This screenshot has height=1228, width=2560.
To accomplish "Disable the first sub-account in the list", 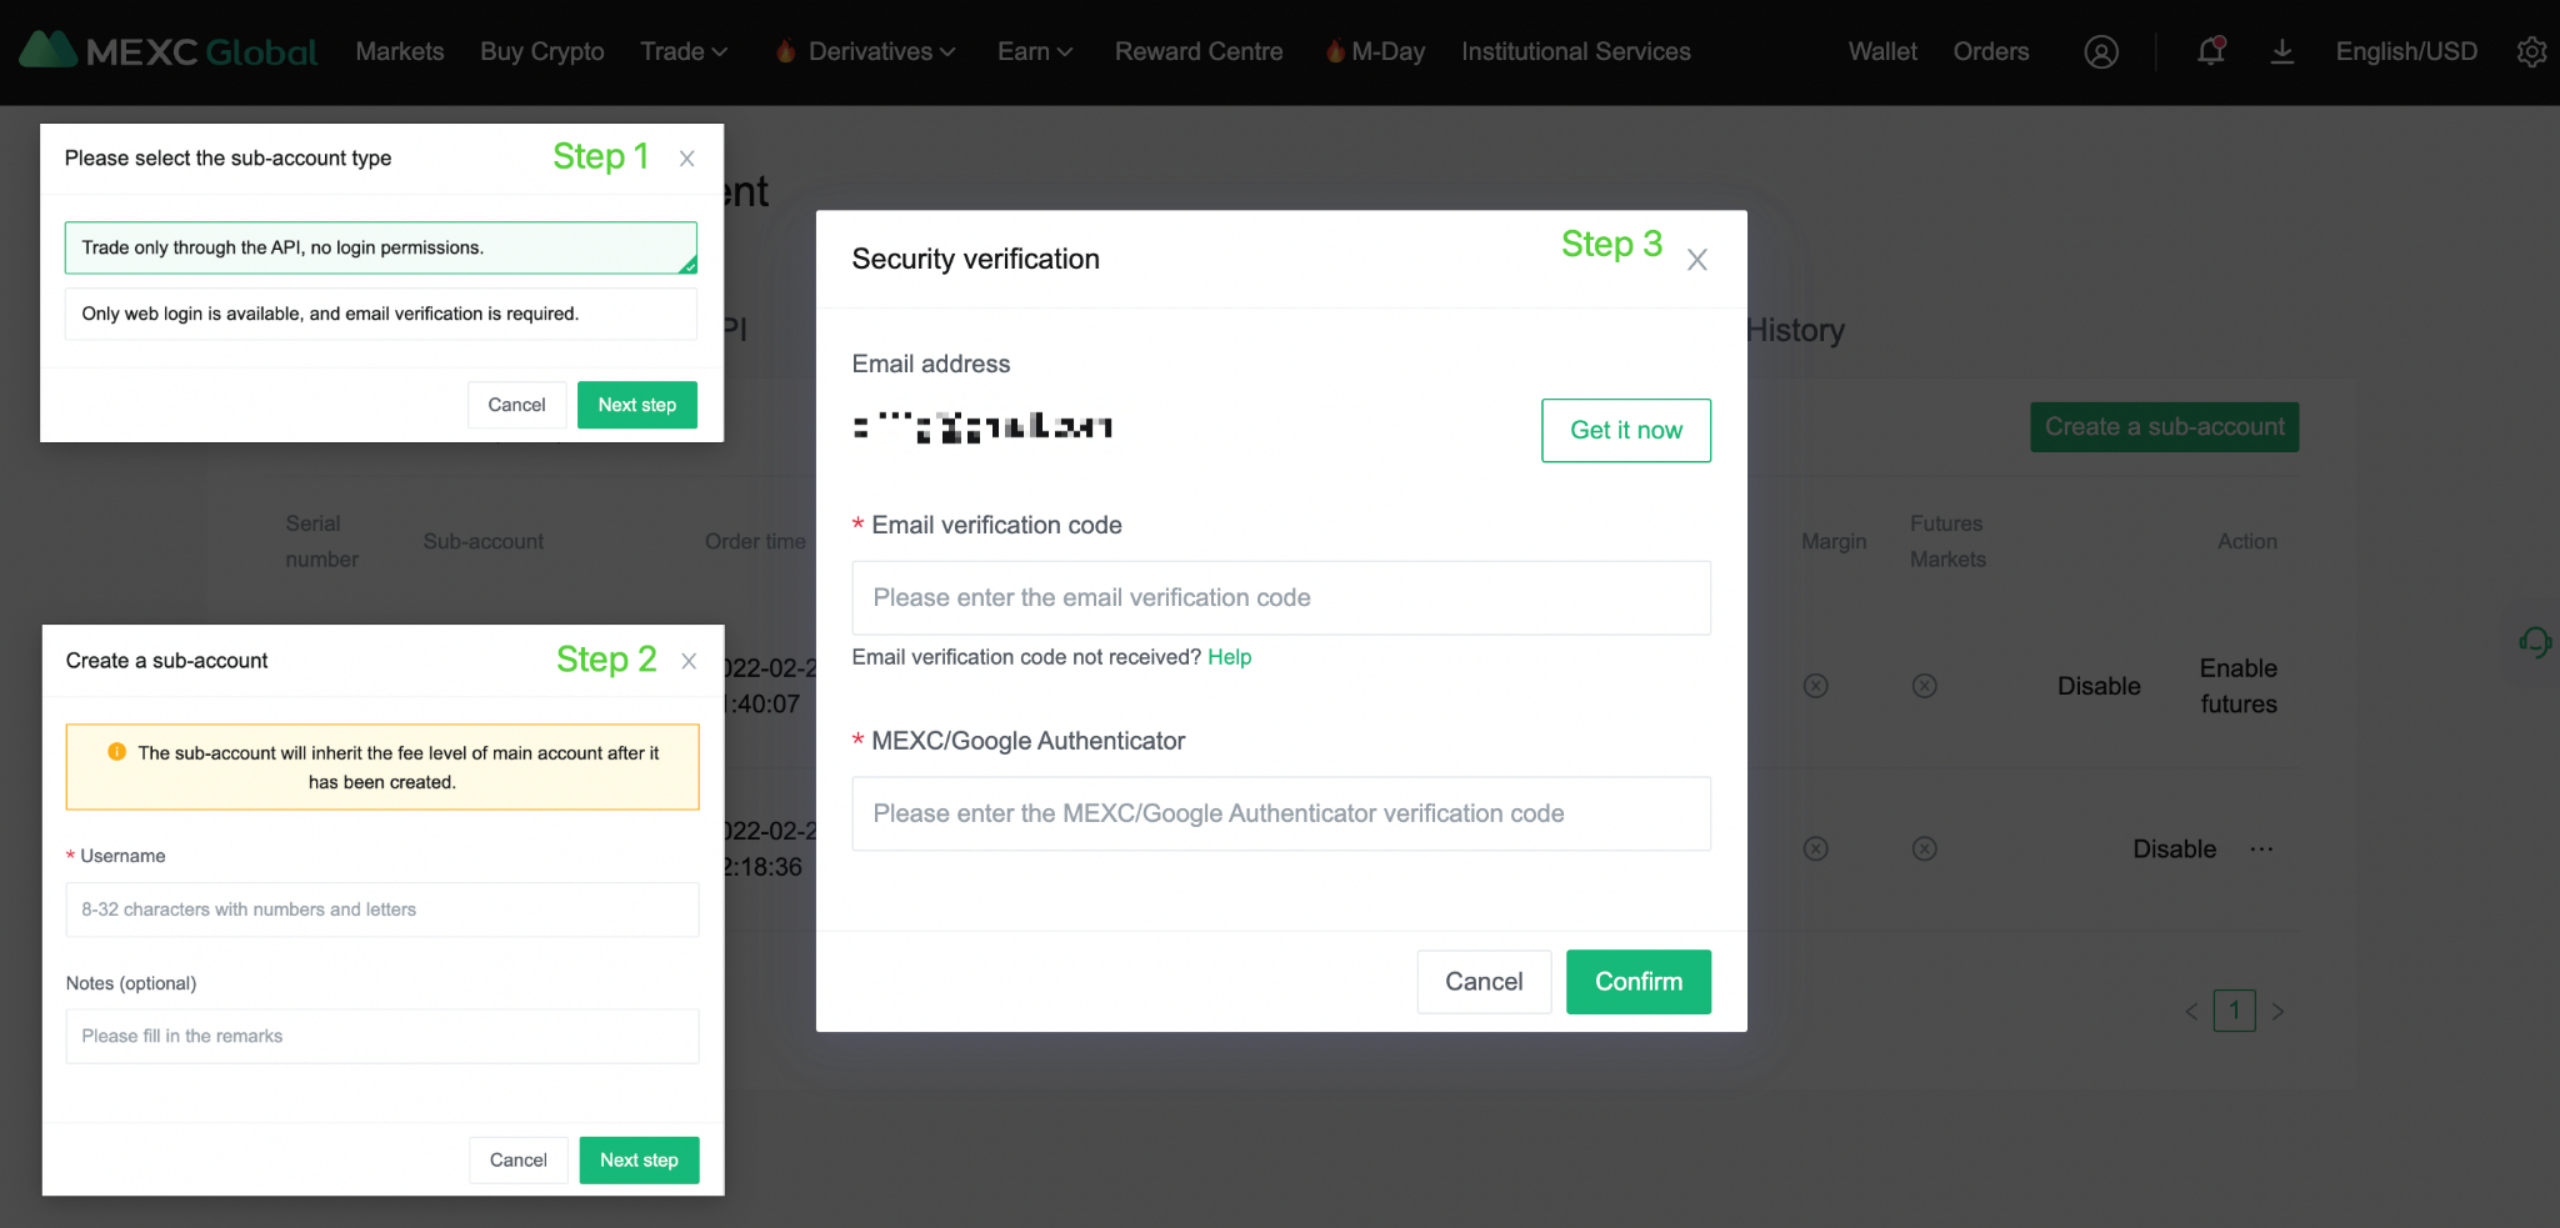I will pyautogui.click(x=2098, y=686).
